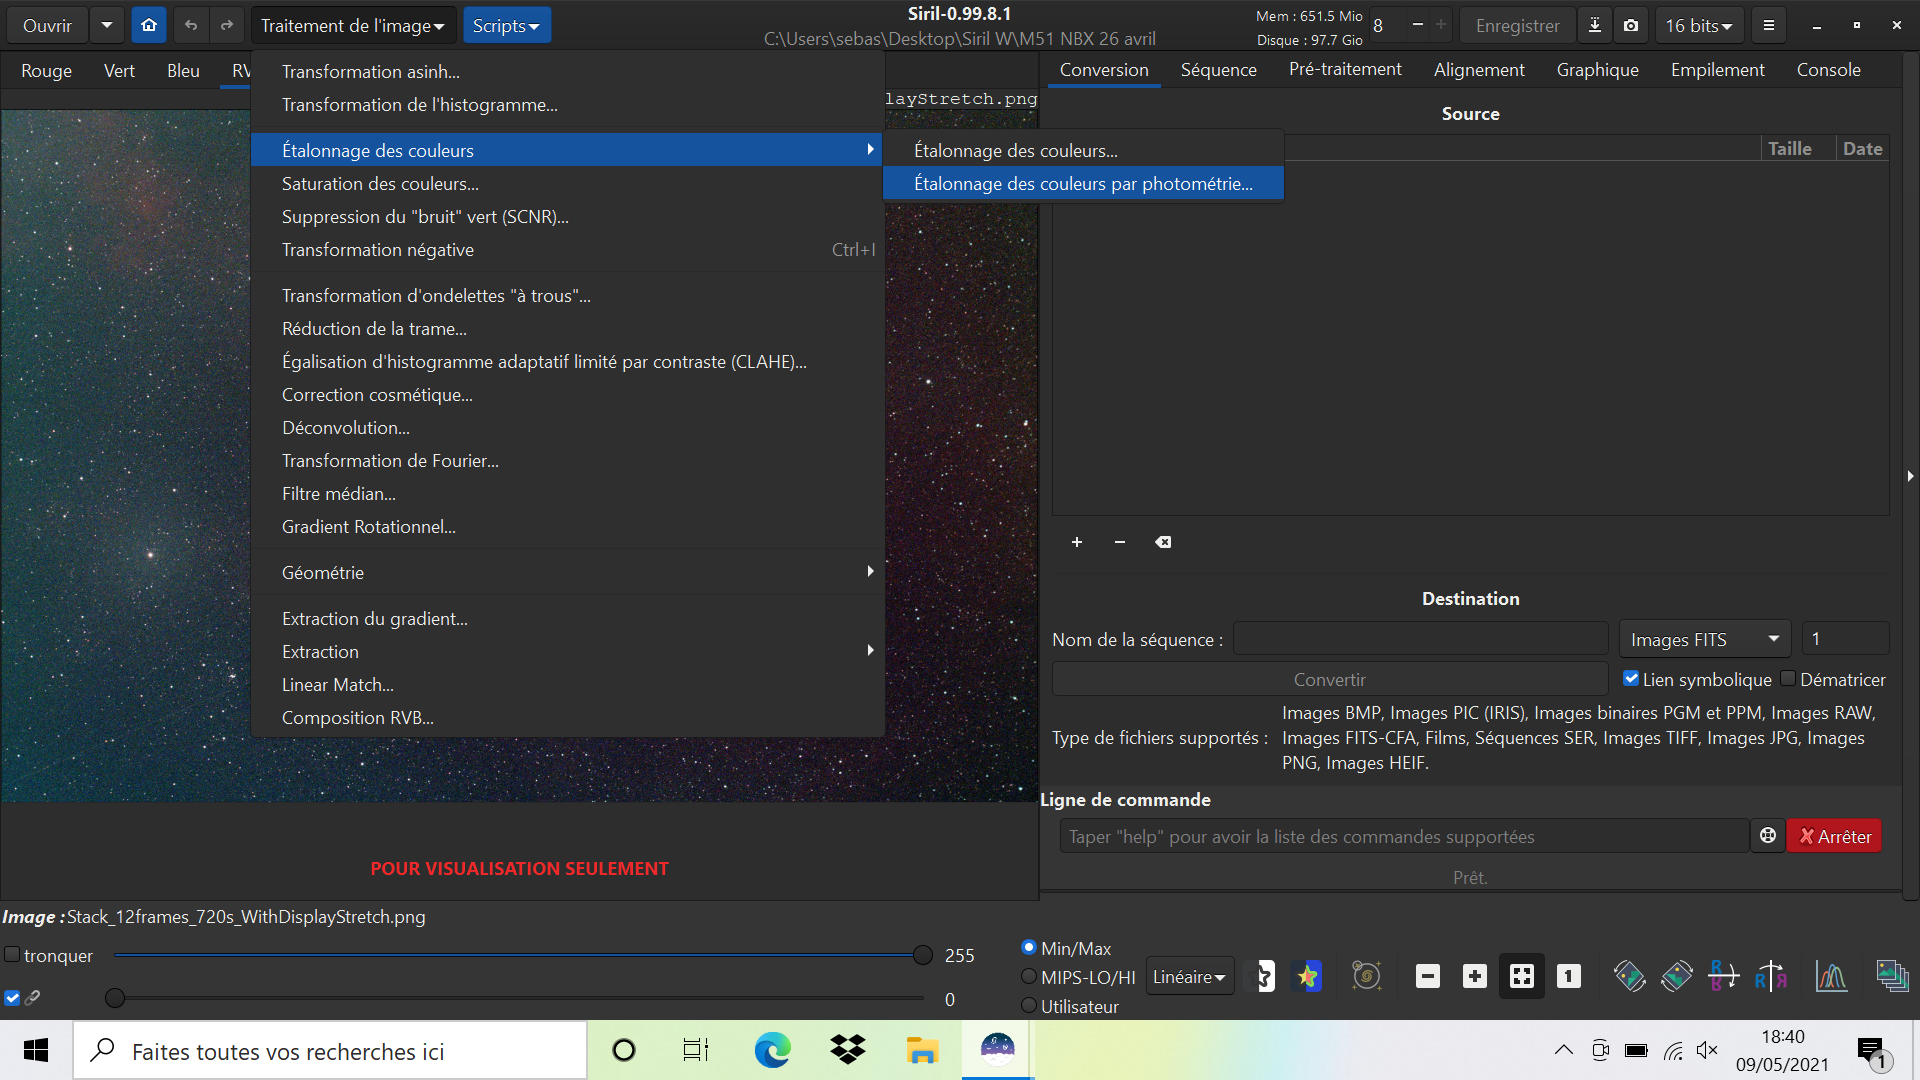
Task: Click the Windows taskbar search box
Action: tap(330, 1050)
